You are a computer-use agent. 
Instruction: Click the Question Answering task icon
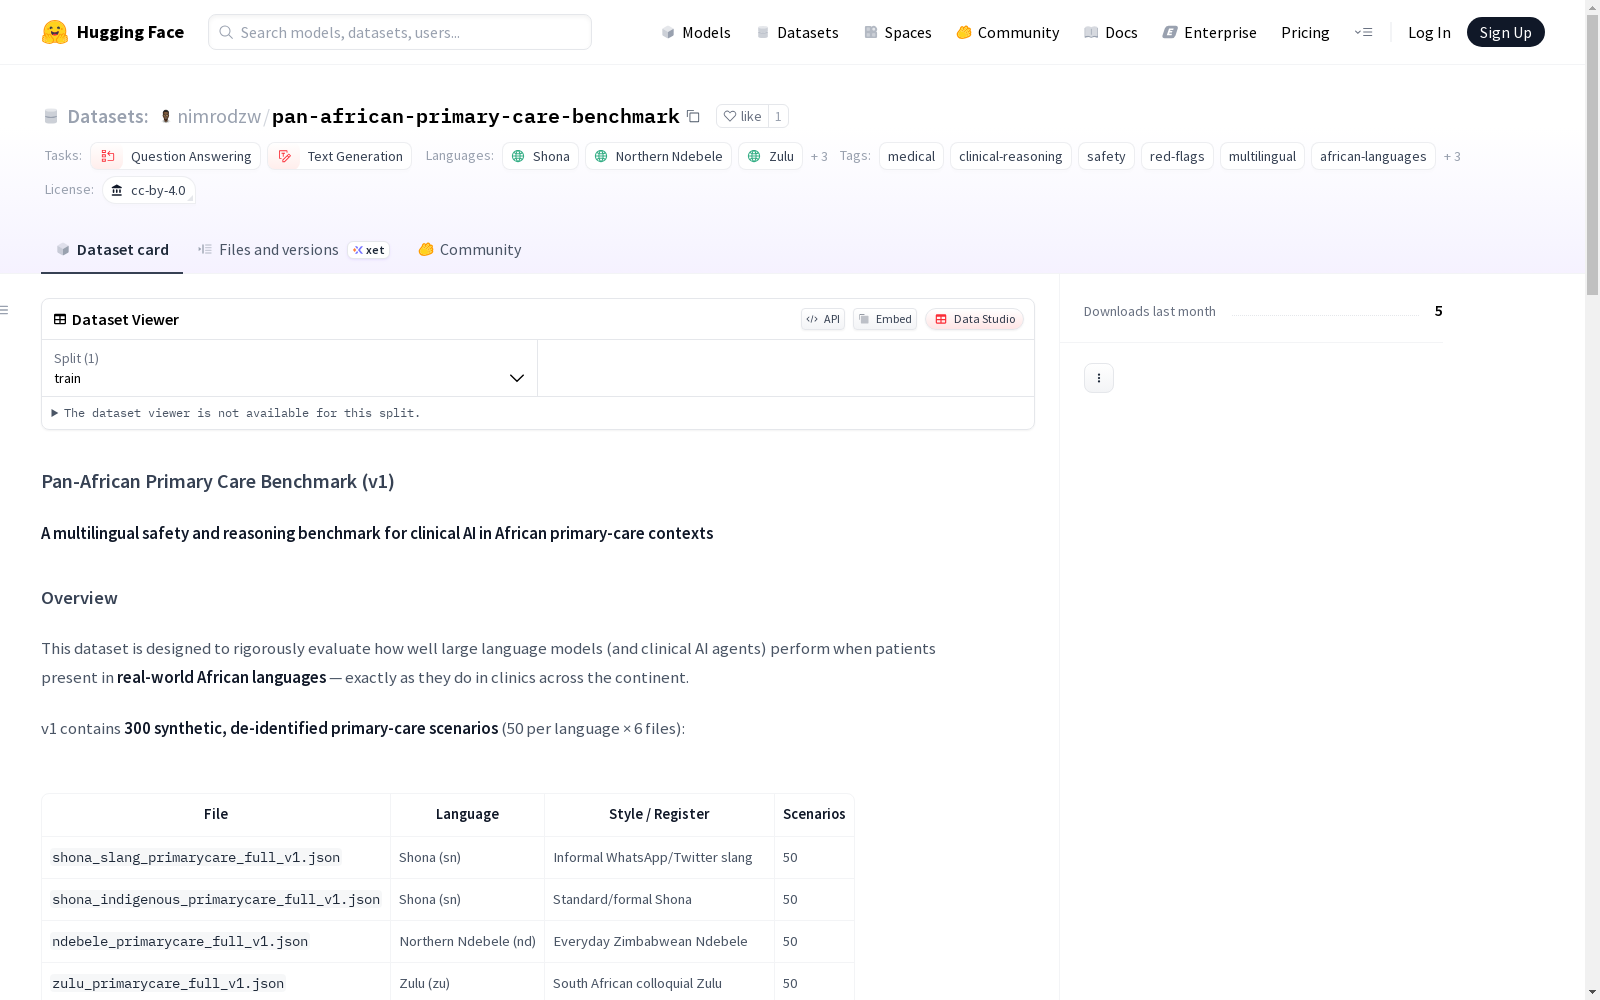[x=108, y=156]
